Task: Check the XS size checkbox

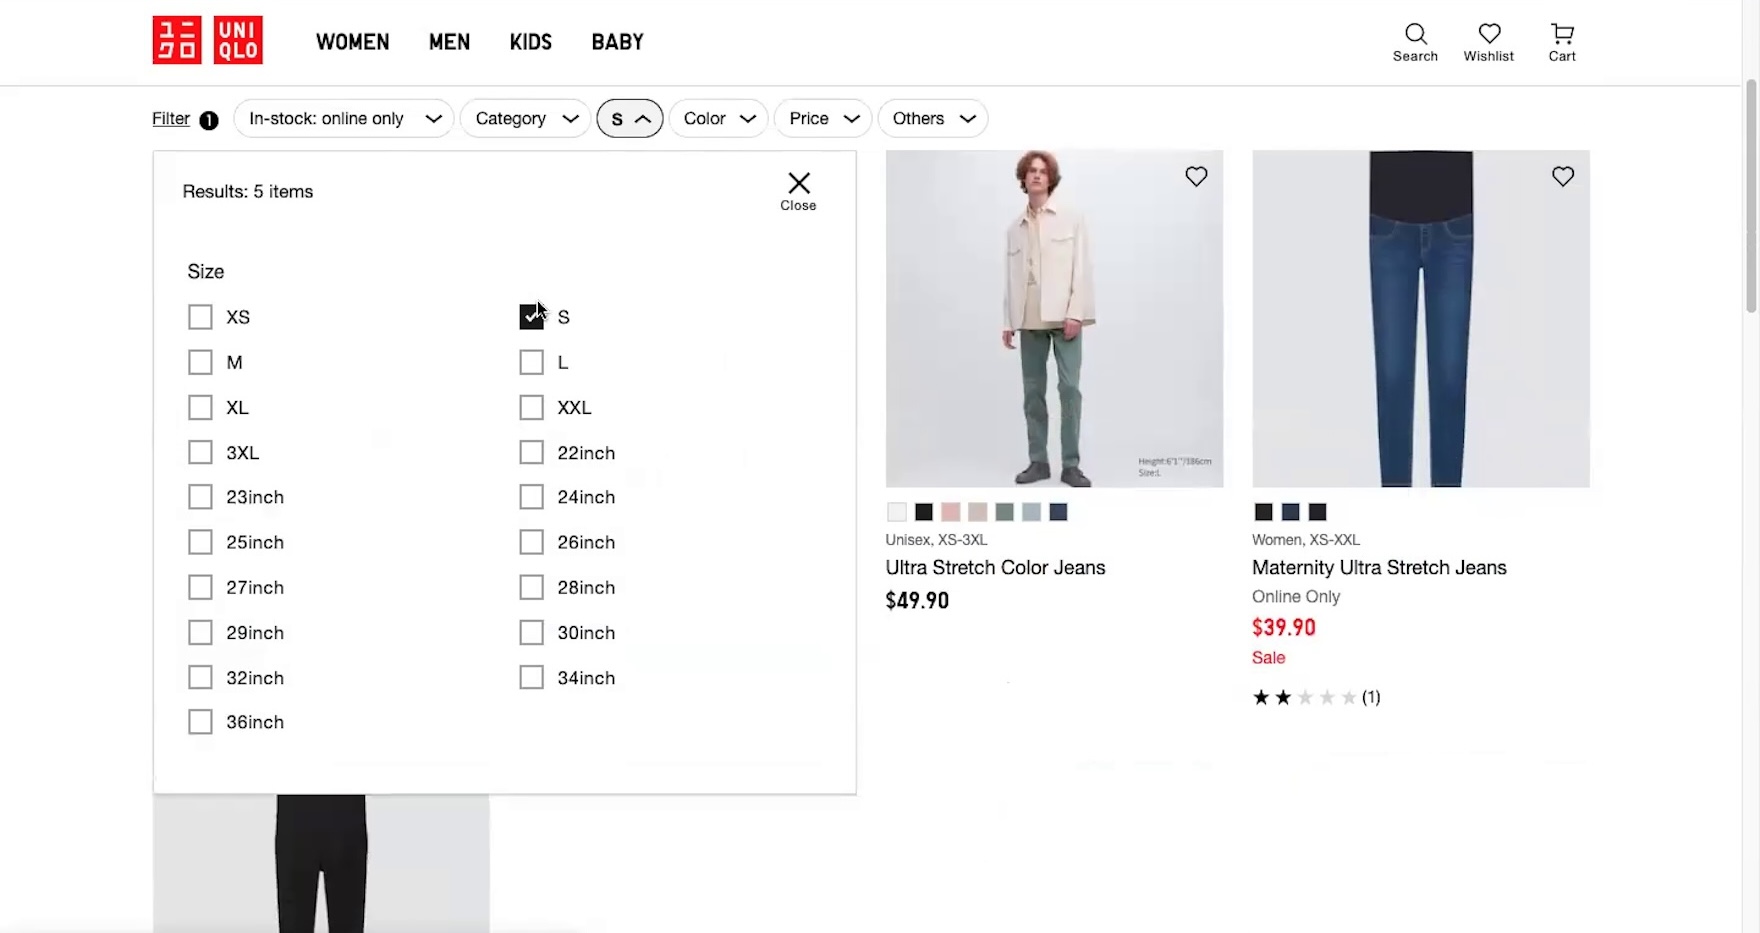Action: tap(201, 317)
